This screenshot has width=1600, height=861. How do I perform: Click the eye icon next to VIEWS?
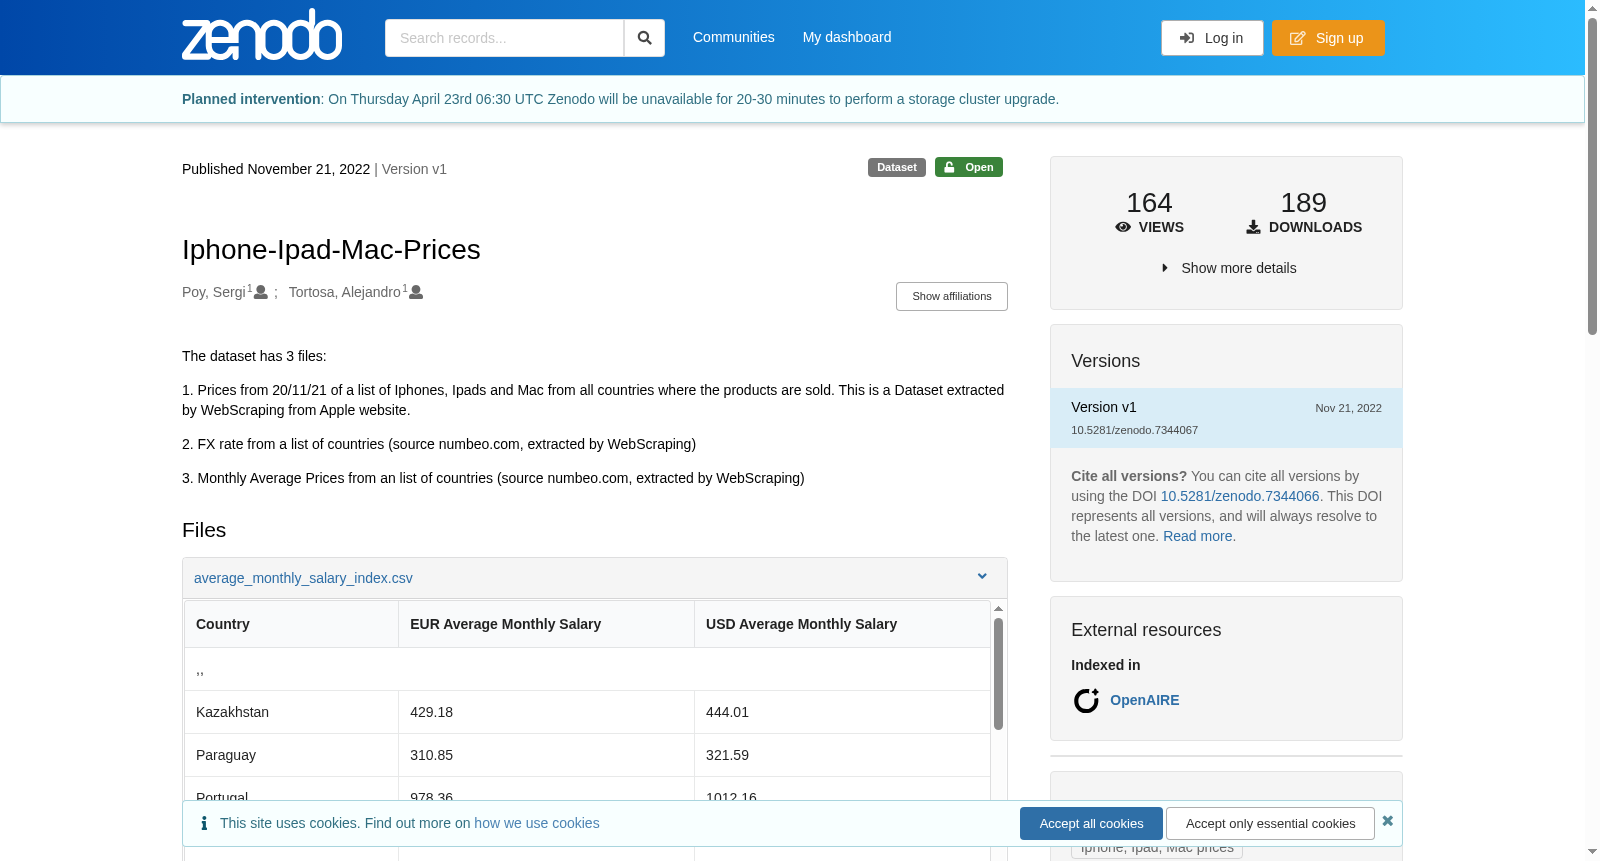1123,227
